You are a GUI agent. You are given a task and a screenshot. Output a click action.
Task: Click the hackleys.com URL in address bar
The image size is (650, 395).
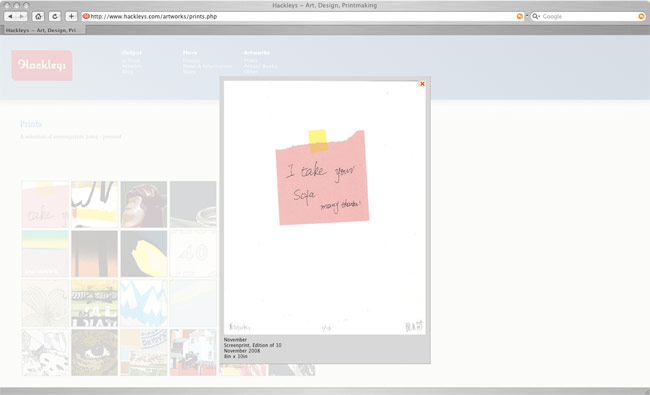tap(154, 17)
